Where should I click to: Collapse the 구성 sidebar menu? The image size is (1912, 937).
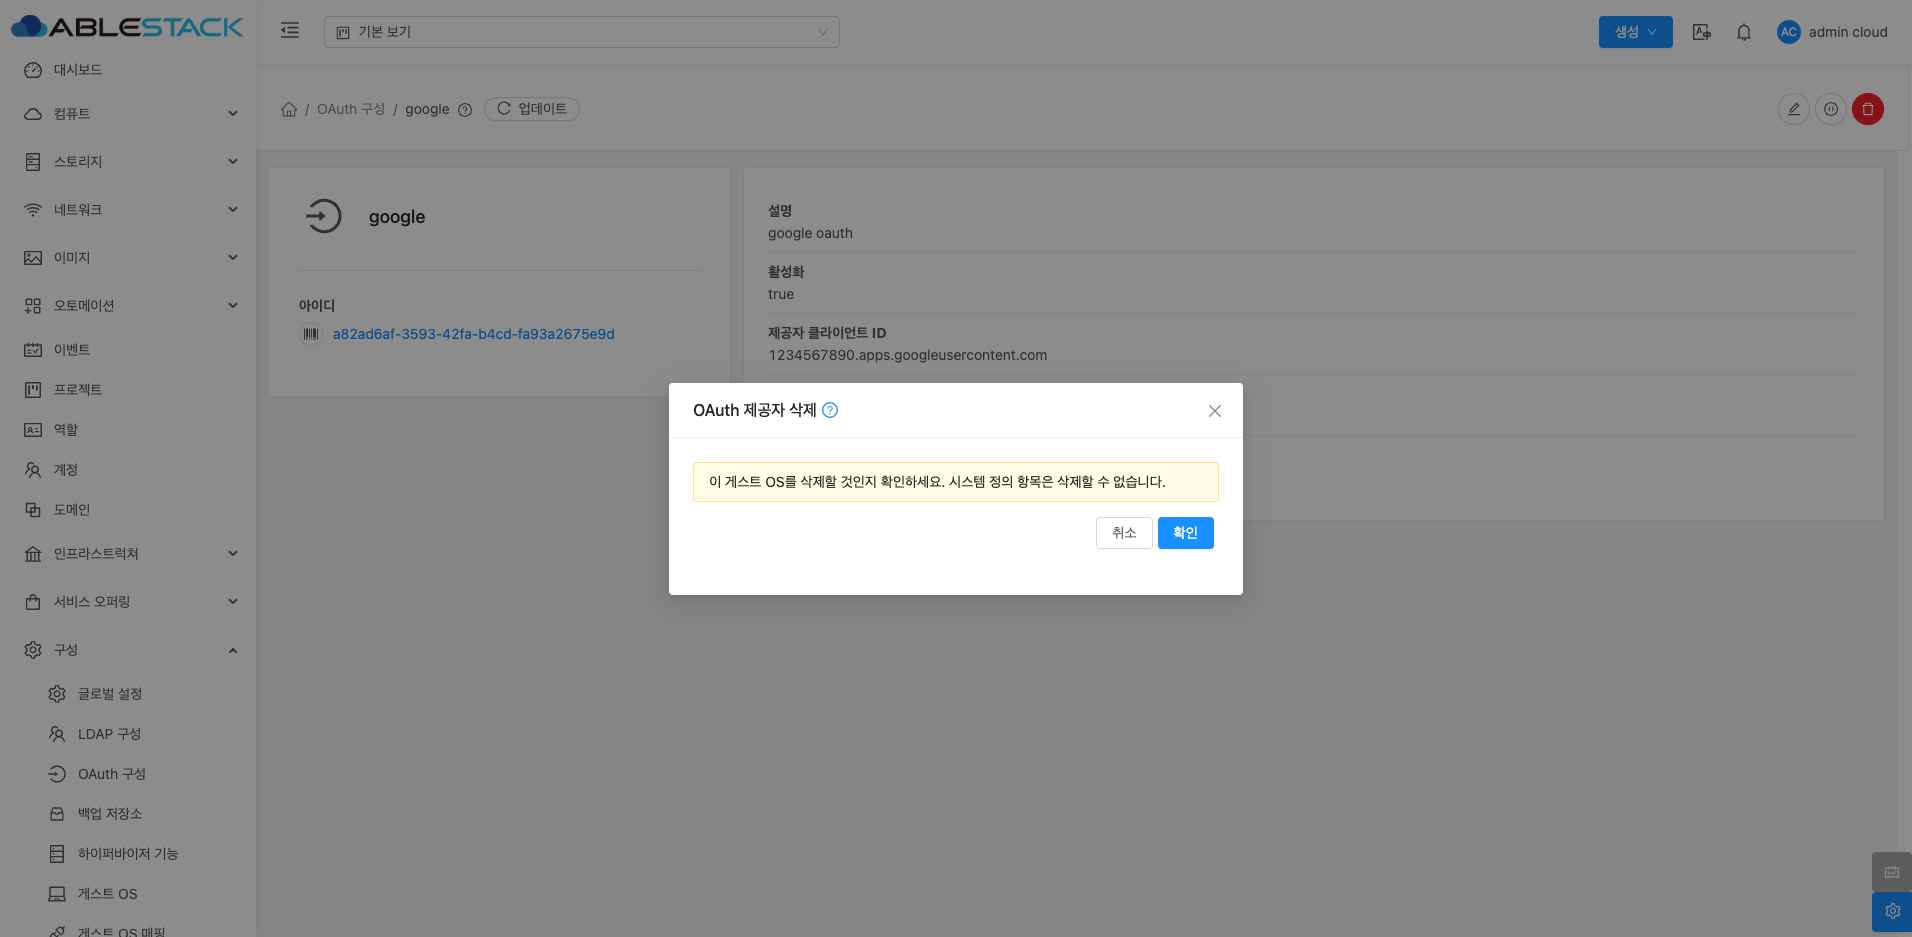(x=128, y=650)
